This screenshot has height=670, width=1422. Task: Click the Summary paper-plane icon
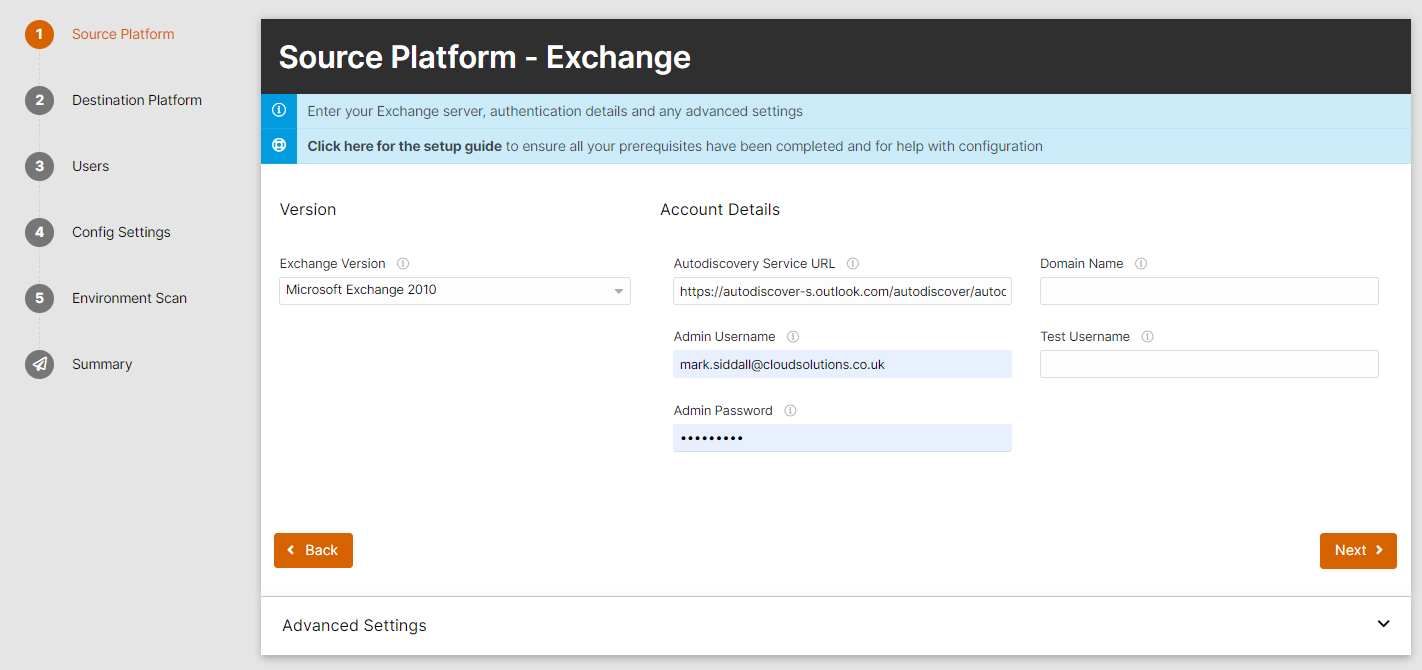coord(39,365)
